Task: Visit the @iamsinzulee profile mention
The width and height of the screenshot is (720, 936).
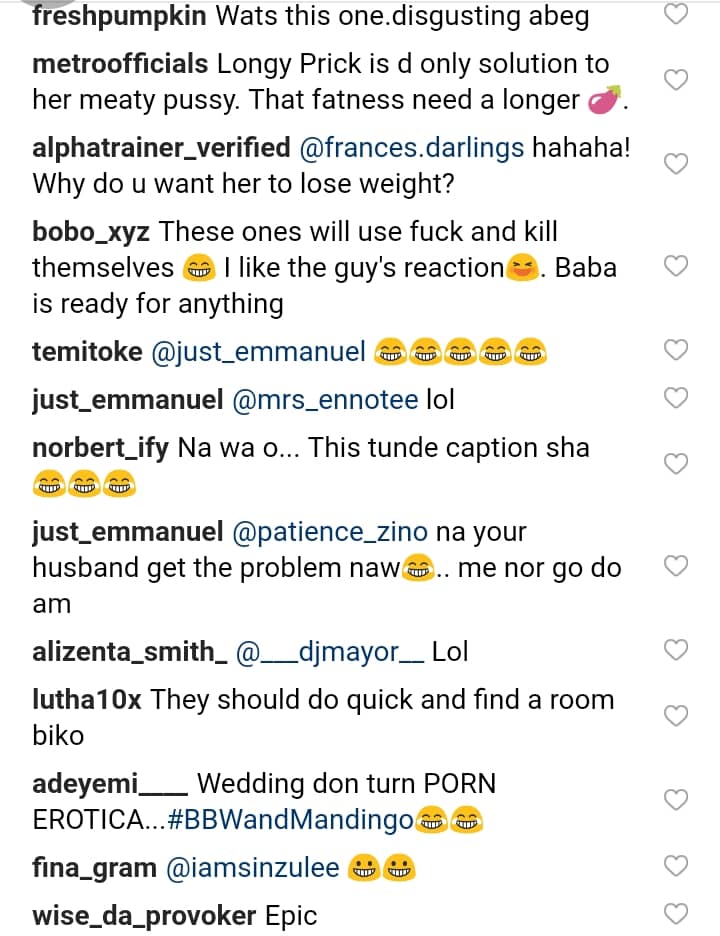Action: tap(250, 868)
